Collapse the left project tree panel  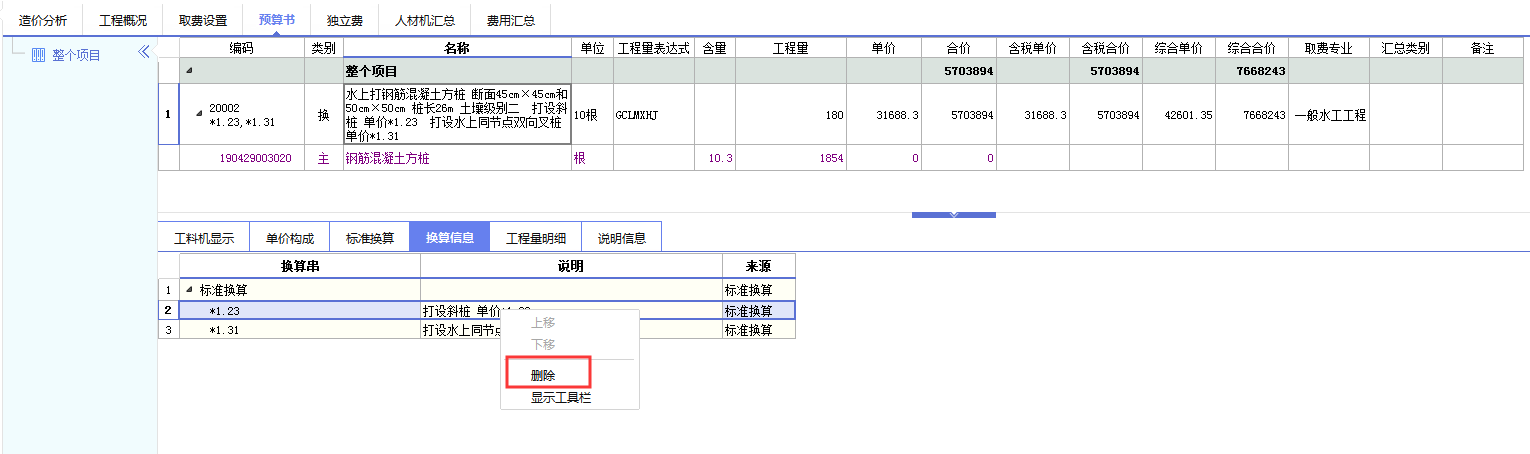(x=143, y=53)
